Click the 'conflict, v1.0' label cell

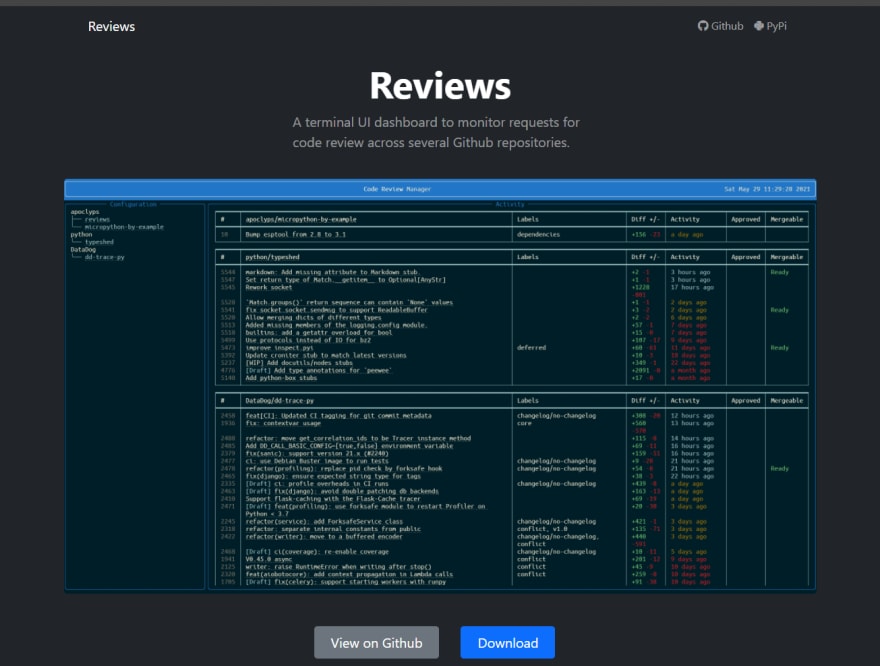click(x=542, y=529)
